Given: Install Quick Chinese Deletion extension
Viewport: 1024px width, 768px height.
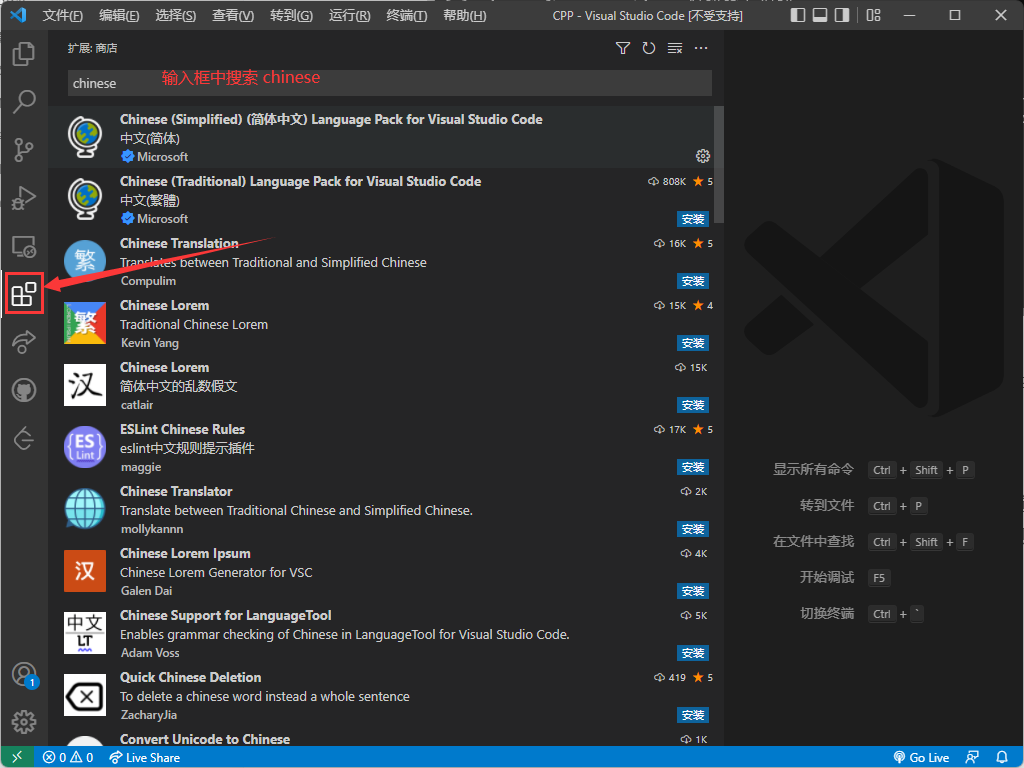Looking at the screenshot, I should click(693, 715).
